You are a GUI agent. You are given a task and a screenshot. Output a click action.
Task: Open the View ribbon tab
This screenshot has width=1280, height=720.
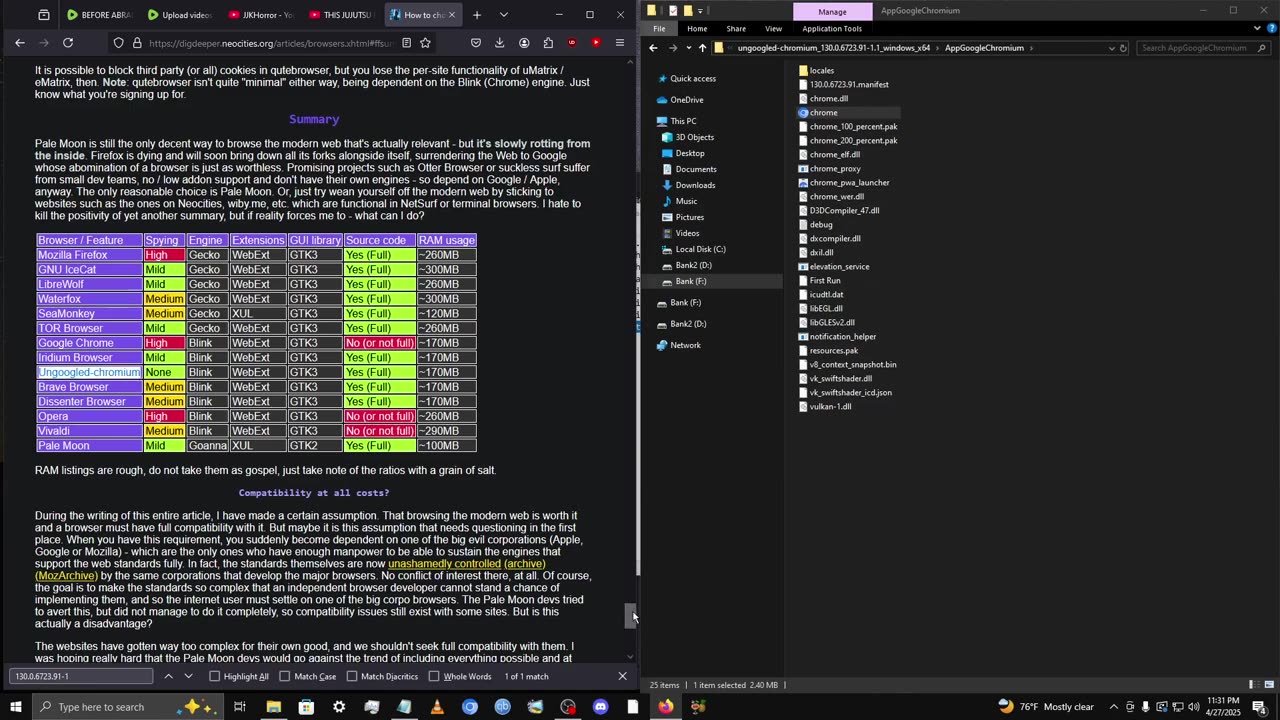[x=773, y=28]
